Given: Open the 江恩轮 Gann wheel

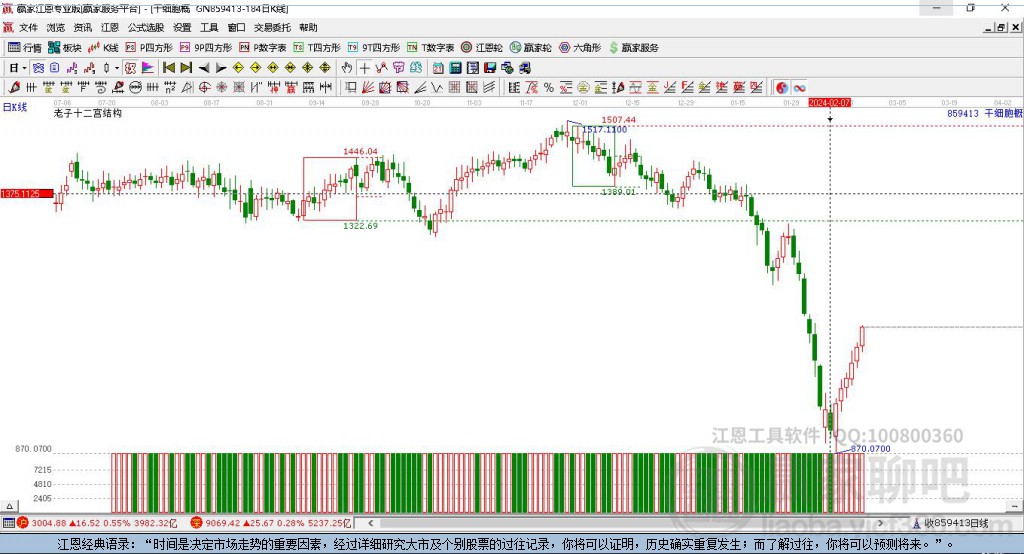Looking at the screenshot, I should point(482,48).
